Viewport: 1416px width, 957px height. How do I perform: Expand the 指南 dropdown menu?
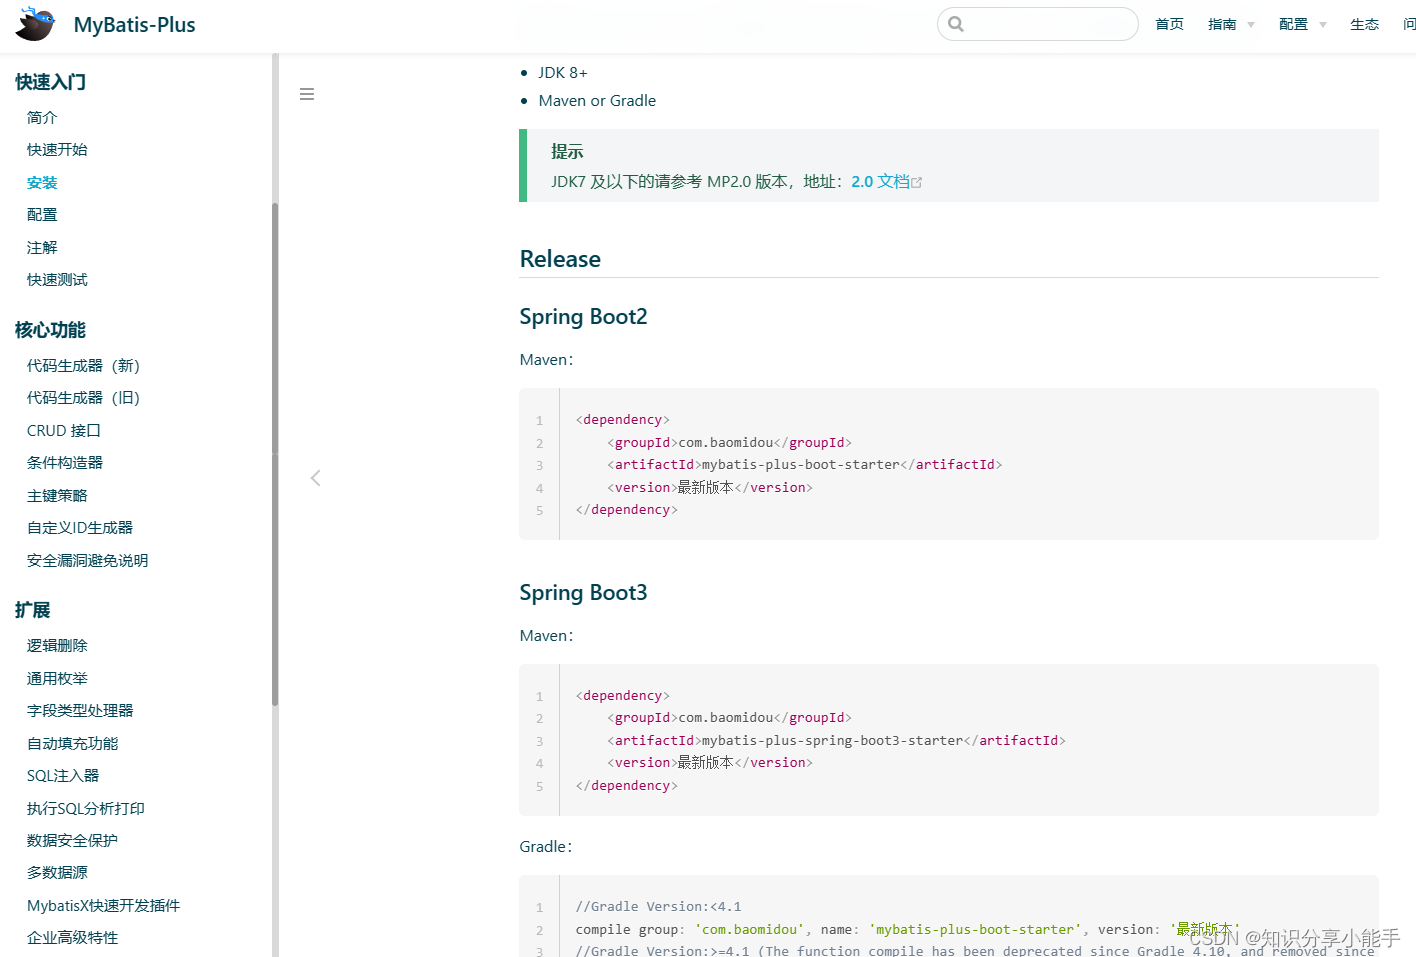(x=1231, y=24)
